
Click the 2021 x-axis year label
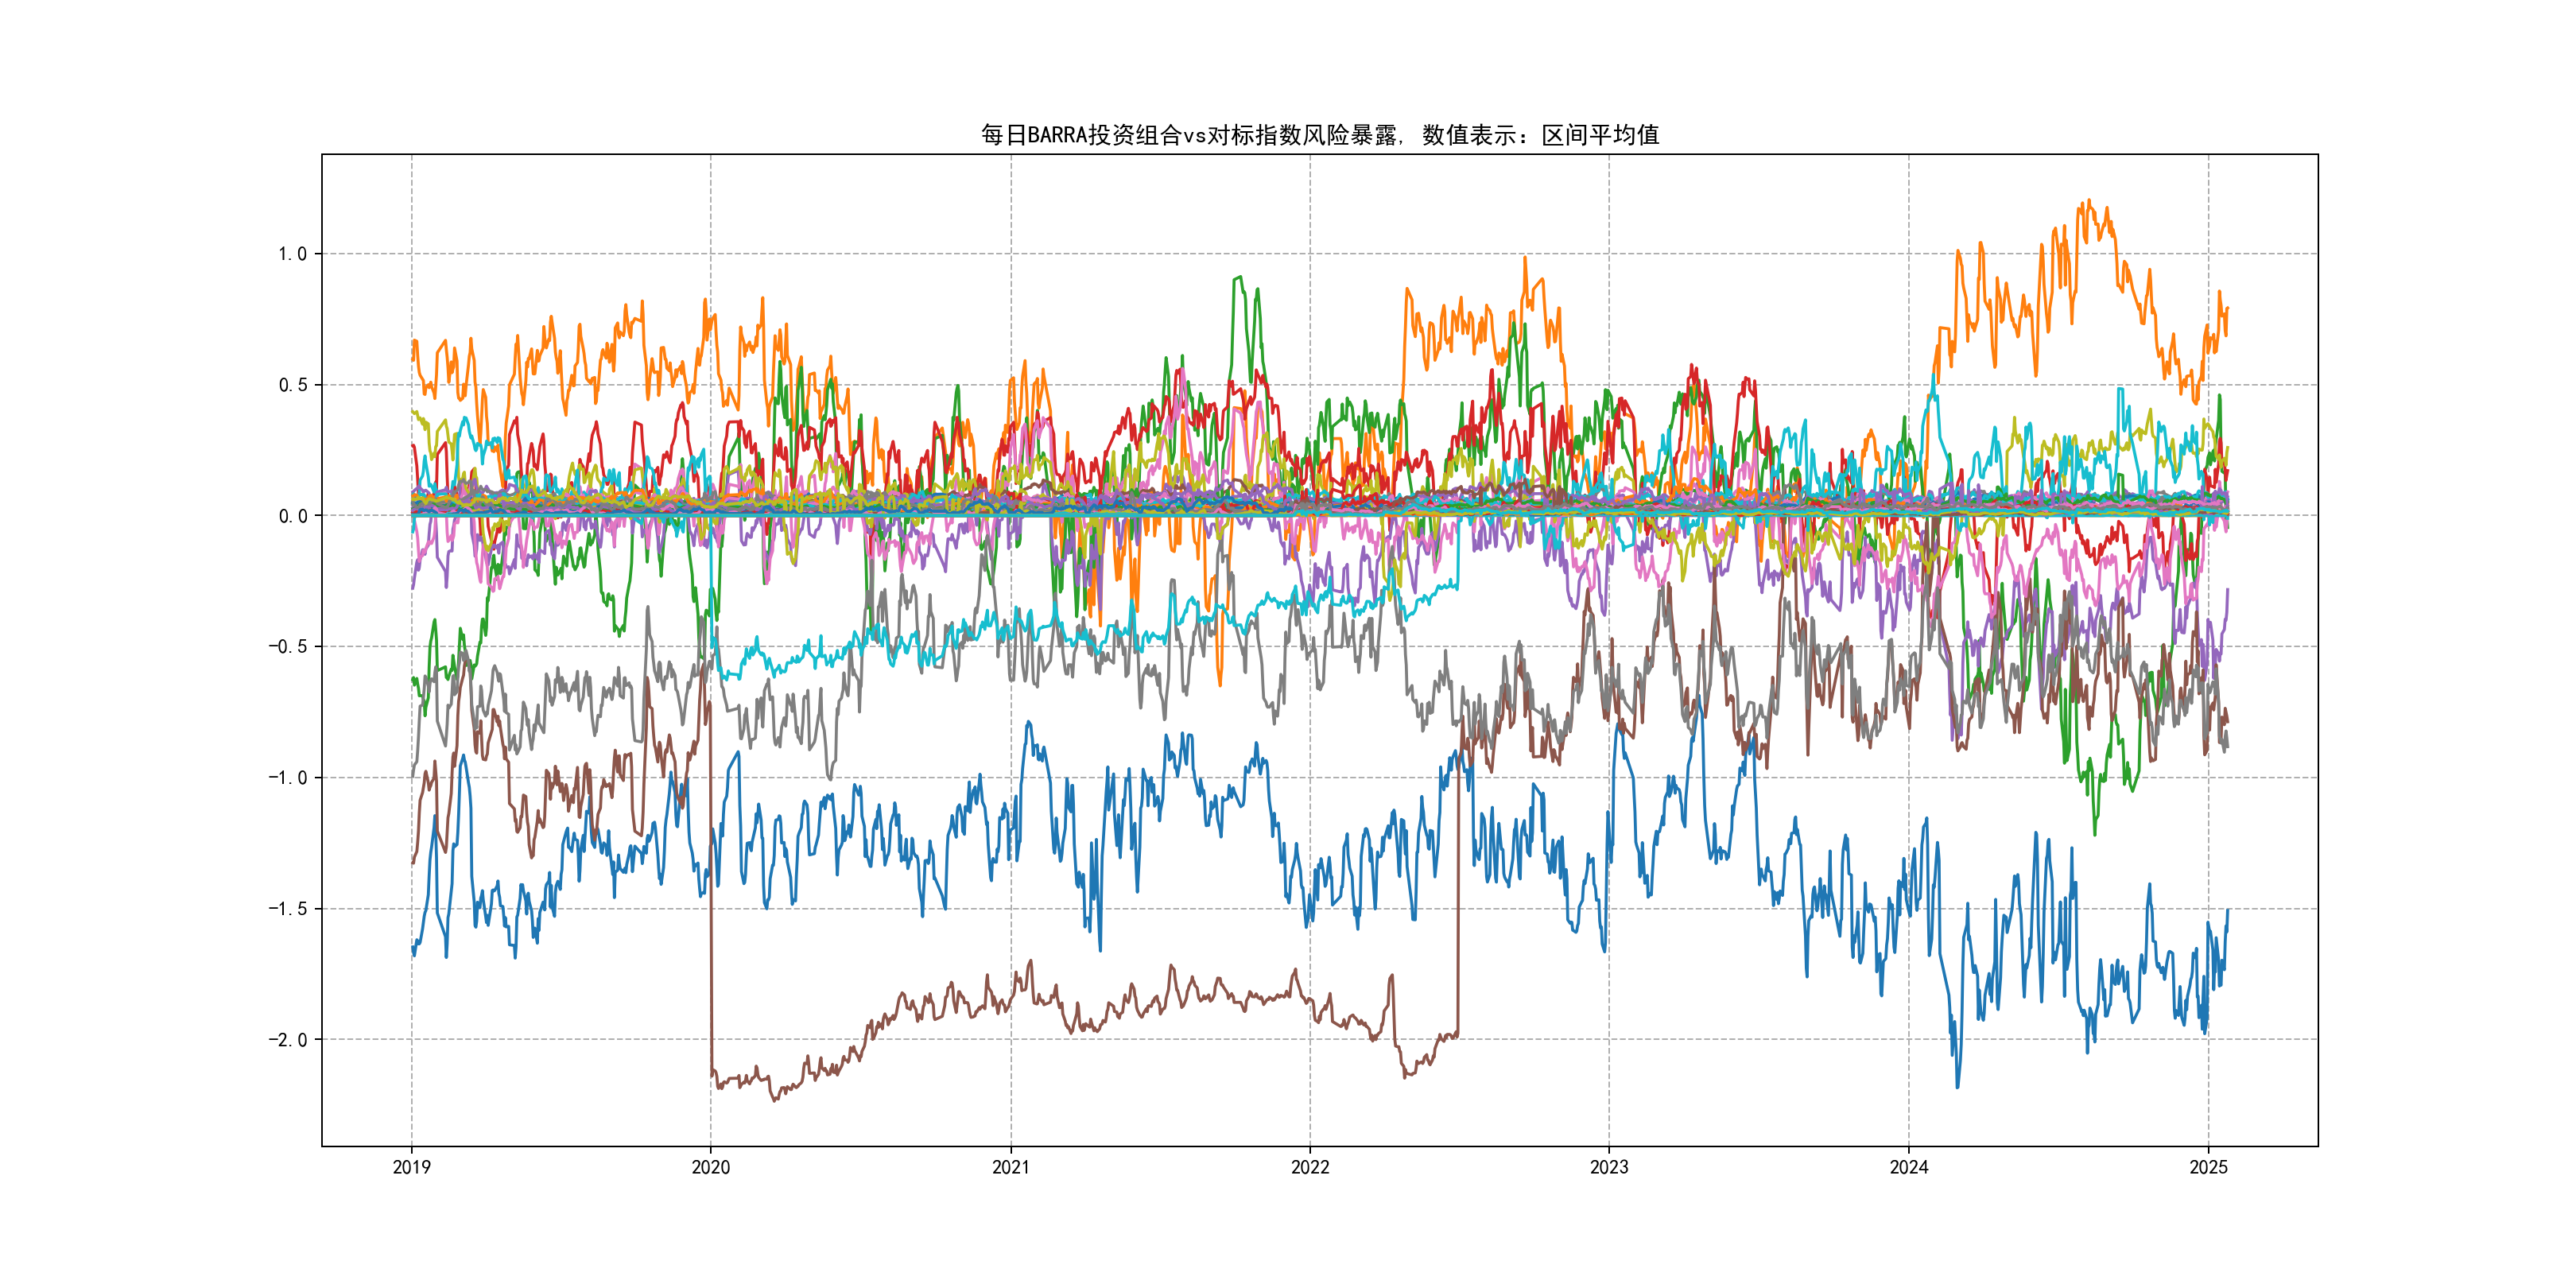1010,1167
